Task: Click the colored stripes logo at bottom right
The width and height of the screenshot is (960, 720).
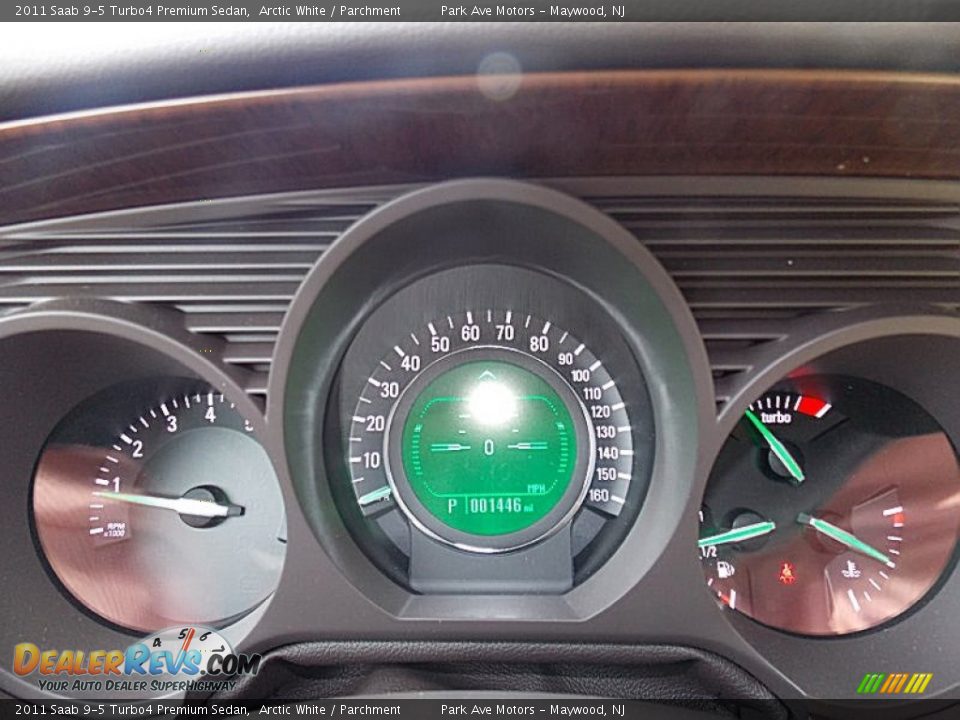Action: pos(894,683)
